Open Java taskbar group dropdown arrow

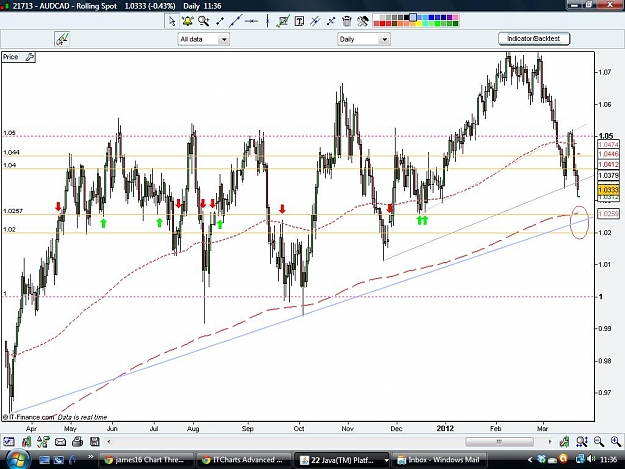(x=386, y=460)
